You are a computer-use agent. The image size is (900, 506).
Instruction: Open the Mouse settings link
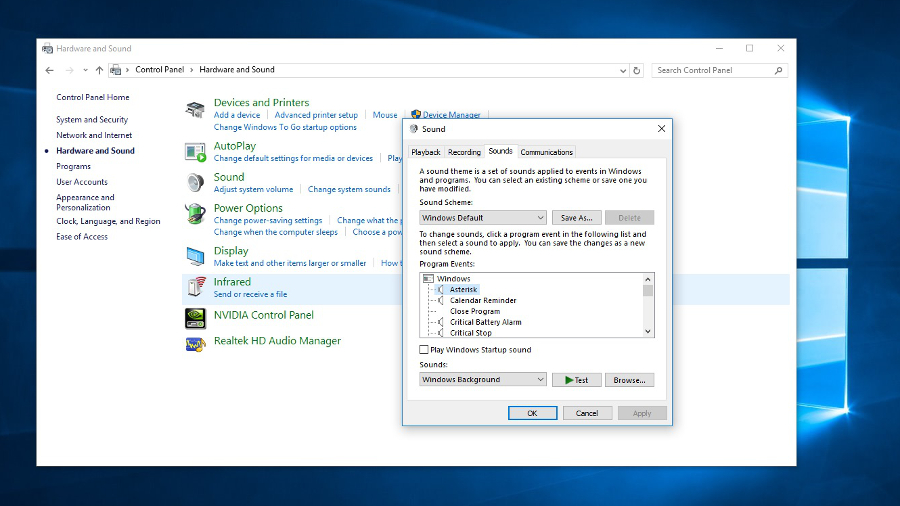385,115
